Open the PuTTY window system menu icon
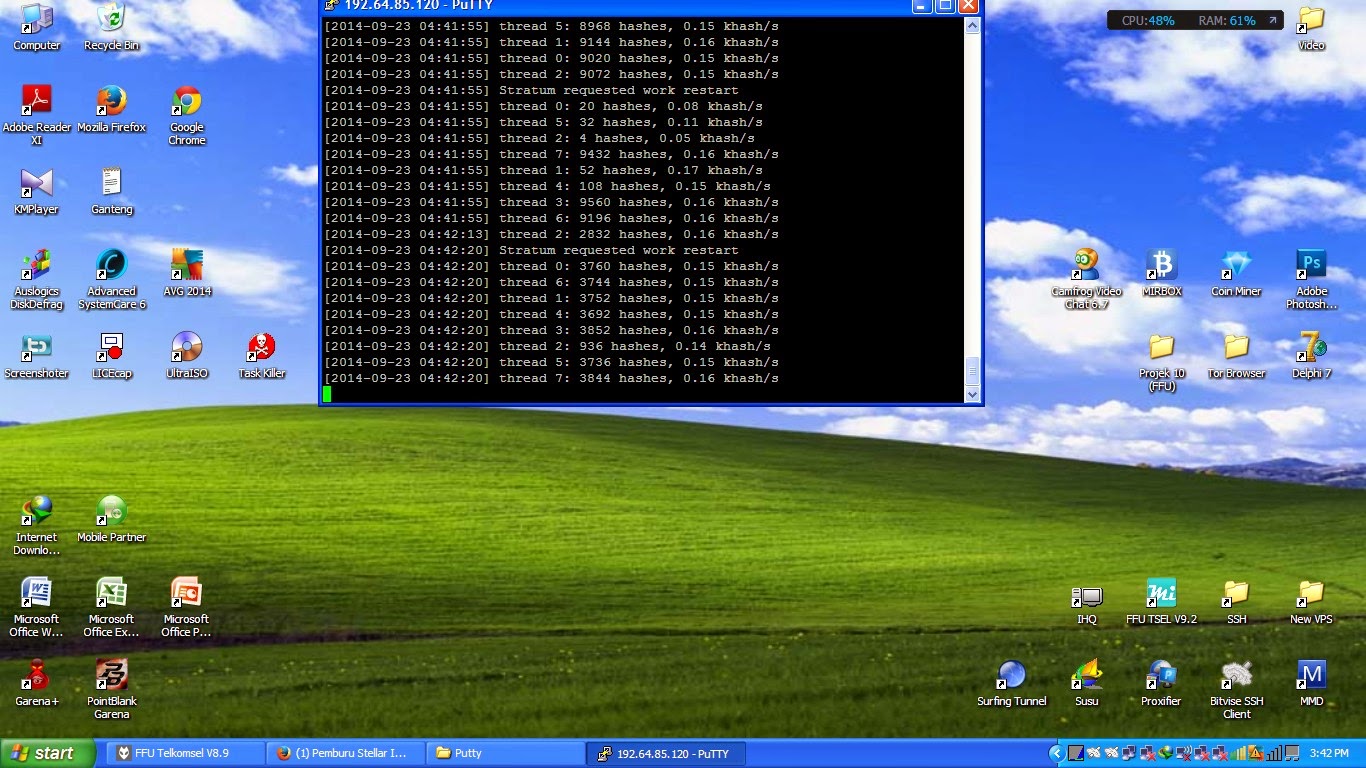 [332, 5]
